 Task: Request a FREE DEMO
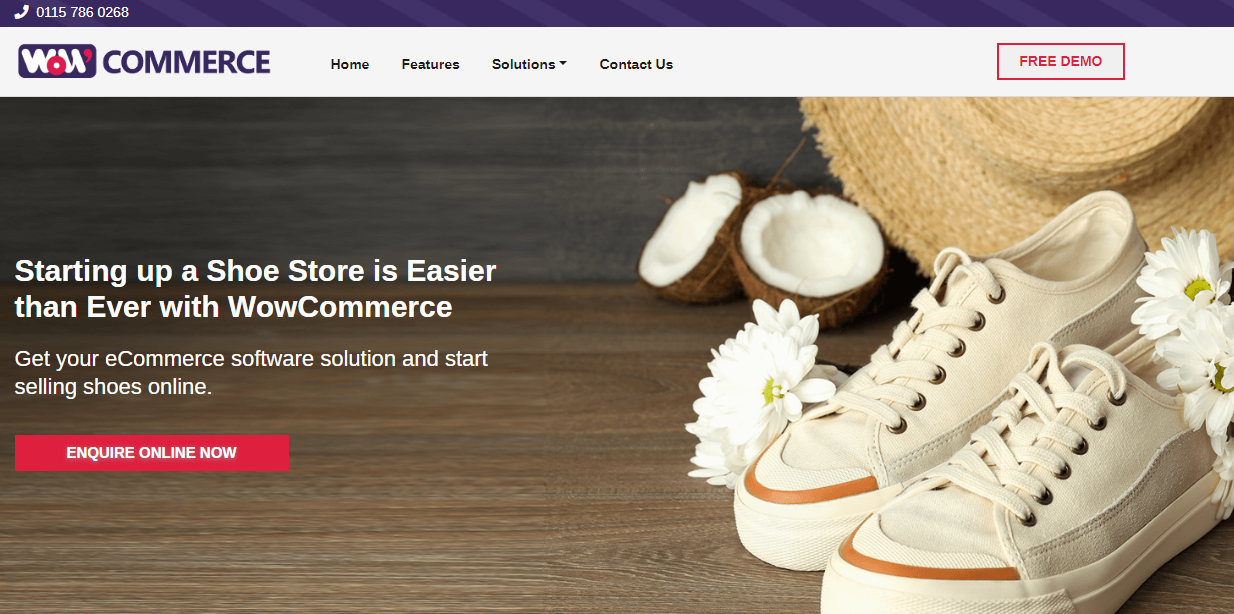1061,61
